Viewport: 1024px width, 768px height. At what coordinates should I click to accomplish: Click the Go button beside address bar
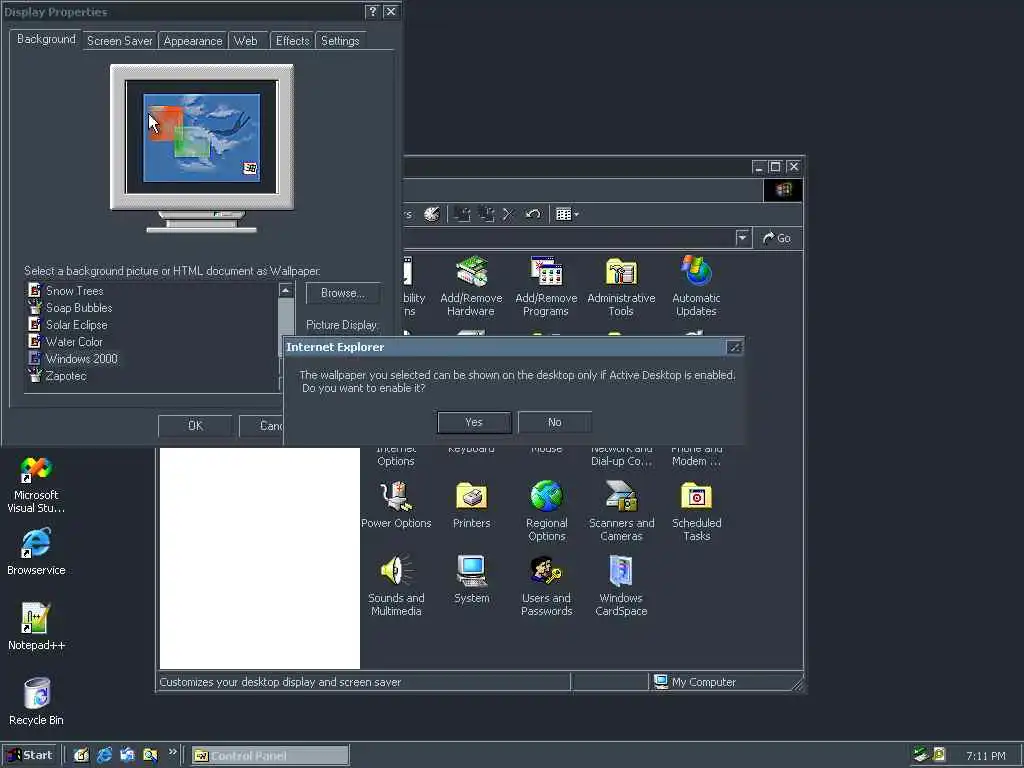point(777,238)
